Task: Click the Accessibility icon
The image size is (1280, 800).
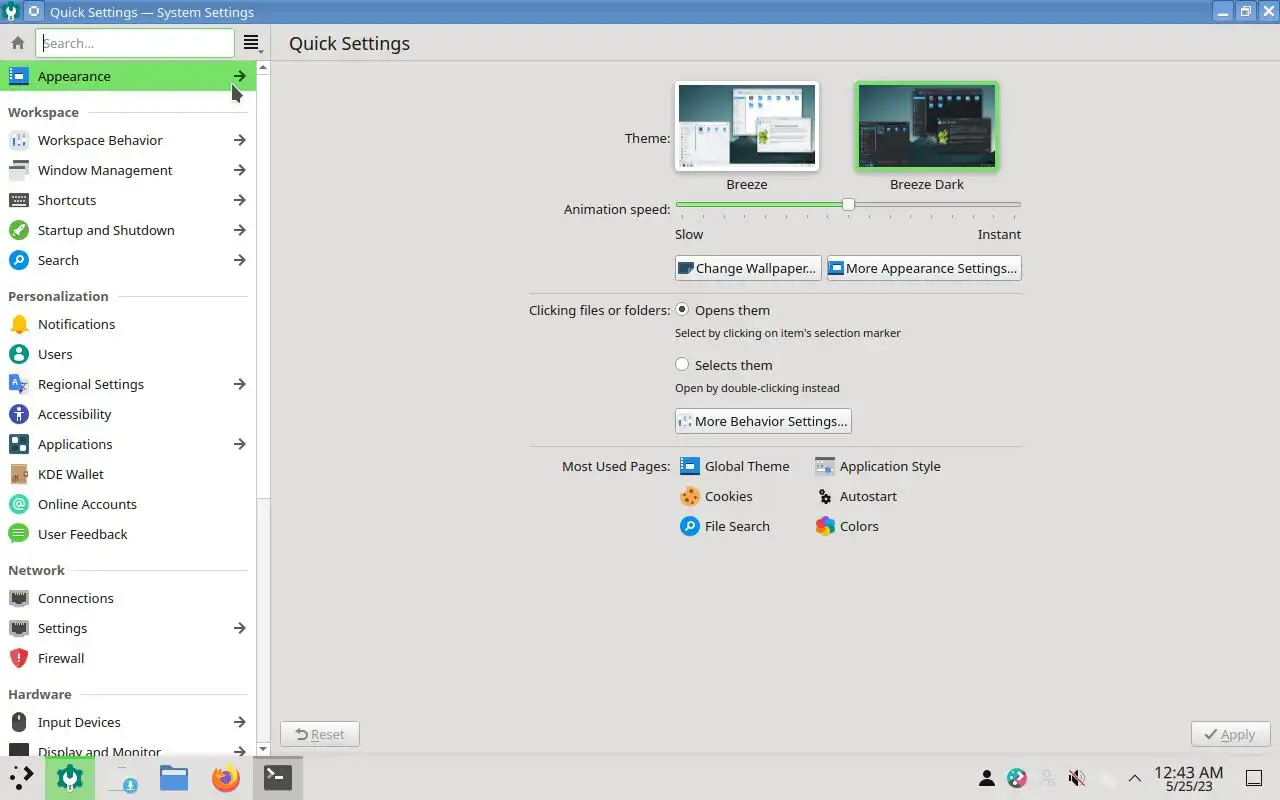Action: coord(18,414)
